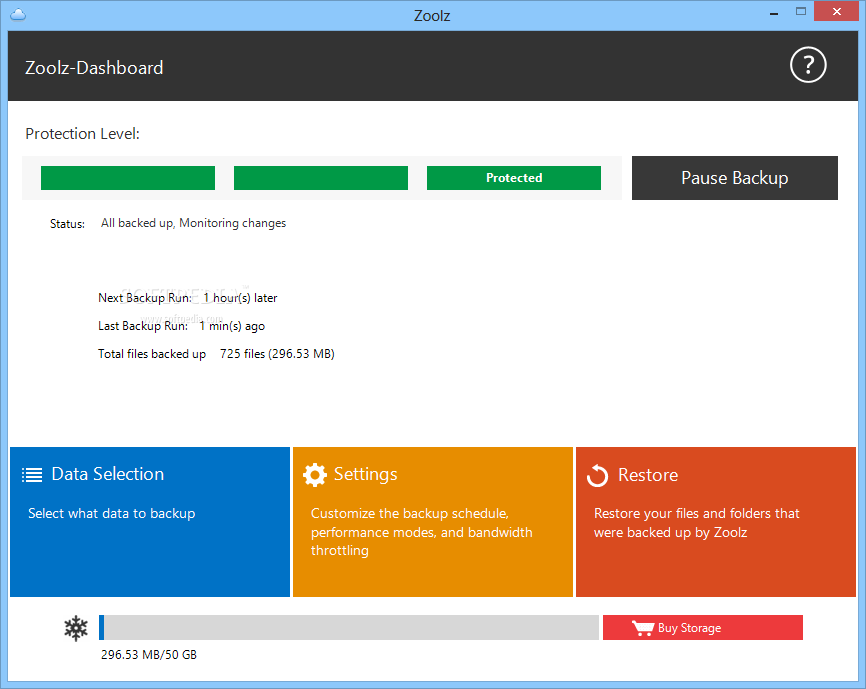Click the first green protection level segment

[128, 178]
